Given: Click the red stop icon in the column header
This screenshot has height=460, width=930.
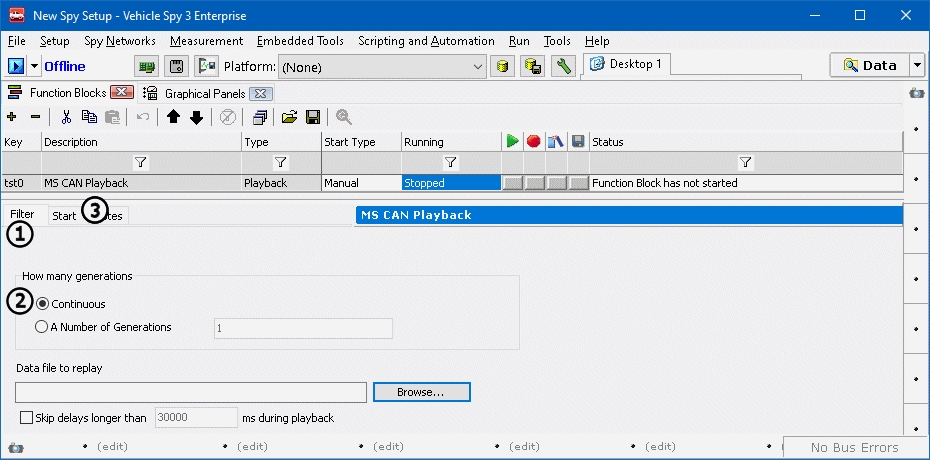Looking at the screenshot, I should (x=534, y=142).
